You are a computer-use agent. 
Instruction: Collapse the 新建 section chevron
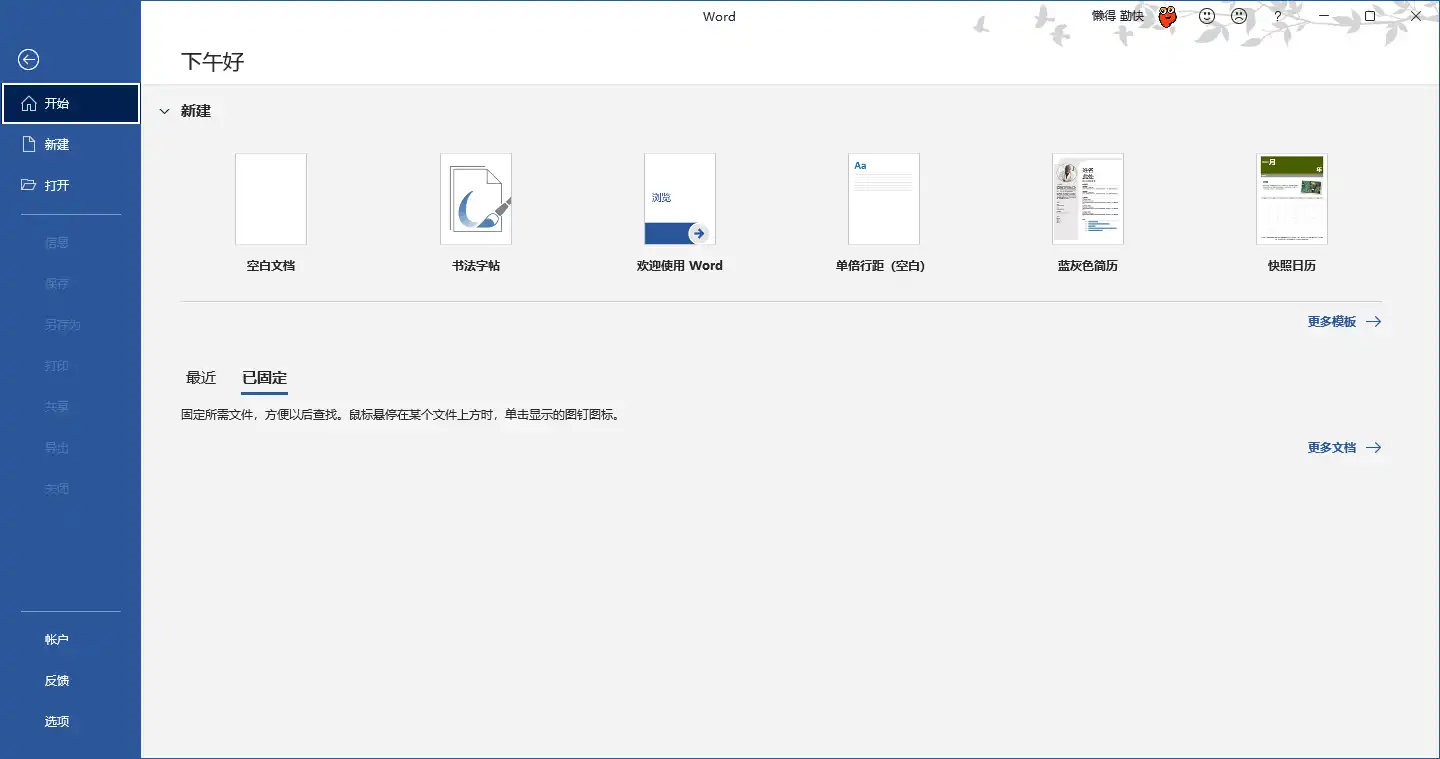pos(164,111)
